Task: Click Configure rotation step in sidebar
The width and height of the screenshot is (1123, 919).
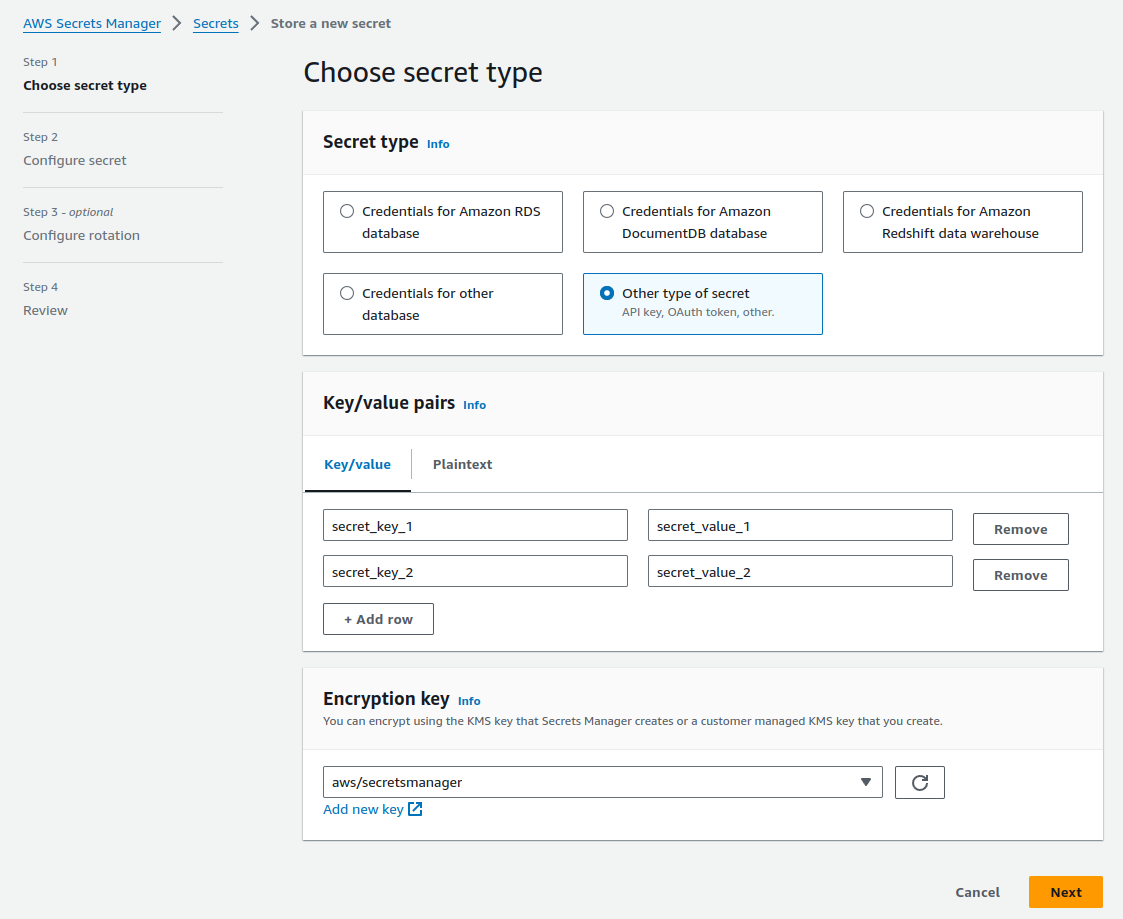Action: point(81,236)
